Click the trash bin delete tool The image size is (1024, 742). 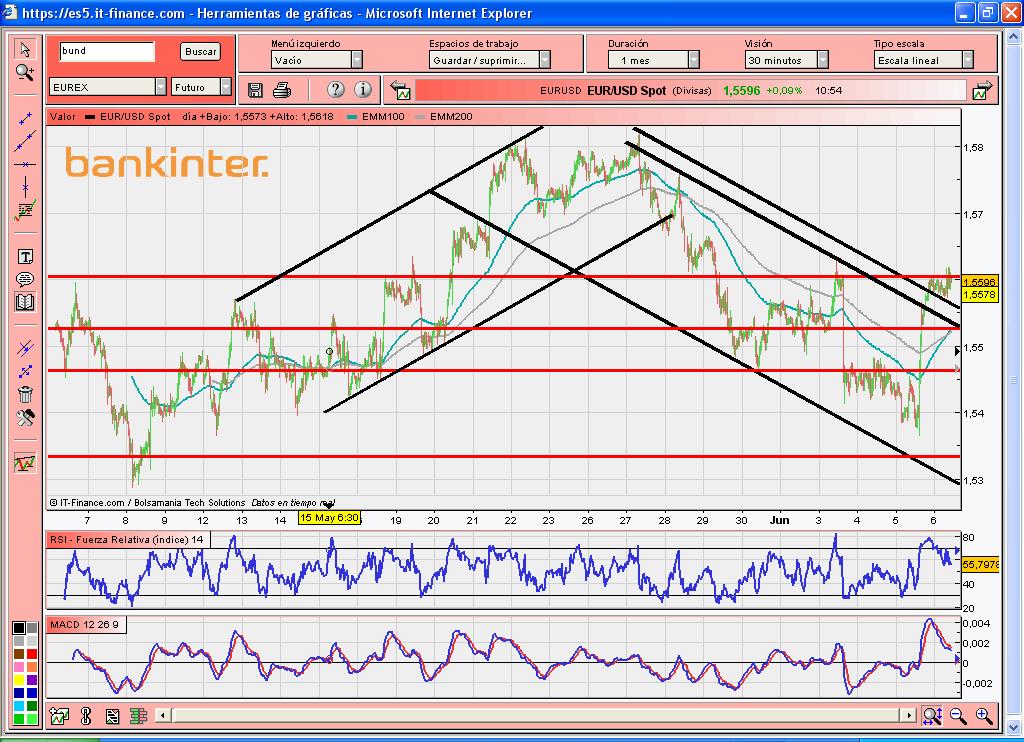(x=25, y=394)
